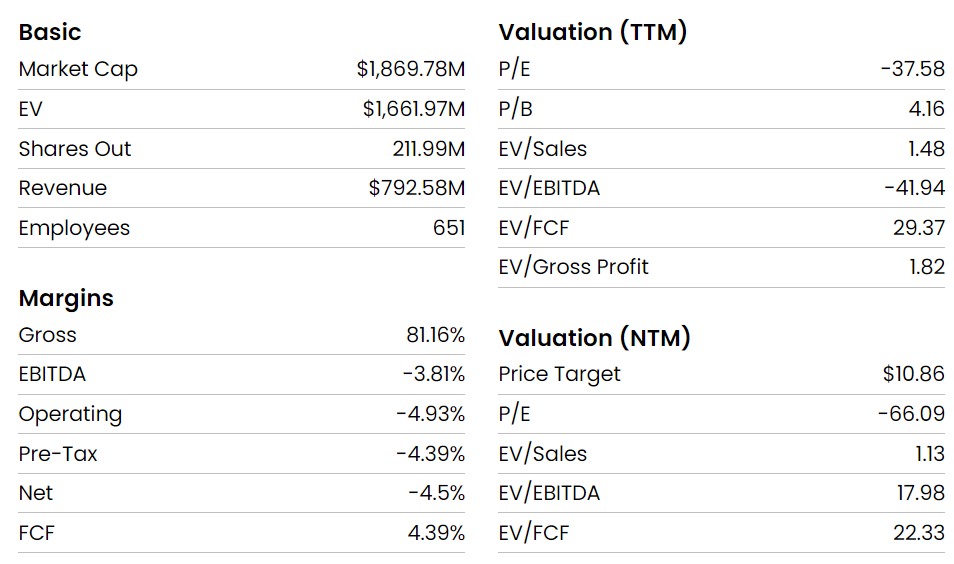Select the TTM EV/EBITDA value -41.94
Screen dimensions: 954x564
pyautogui.click(x=914, y=188)
